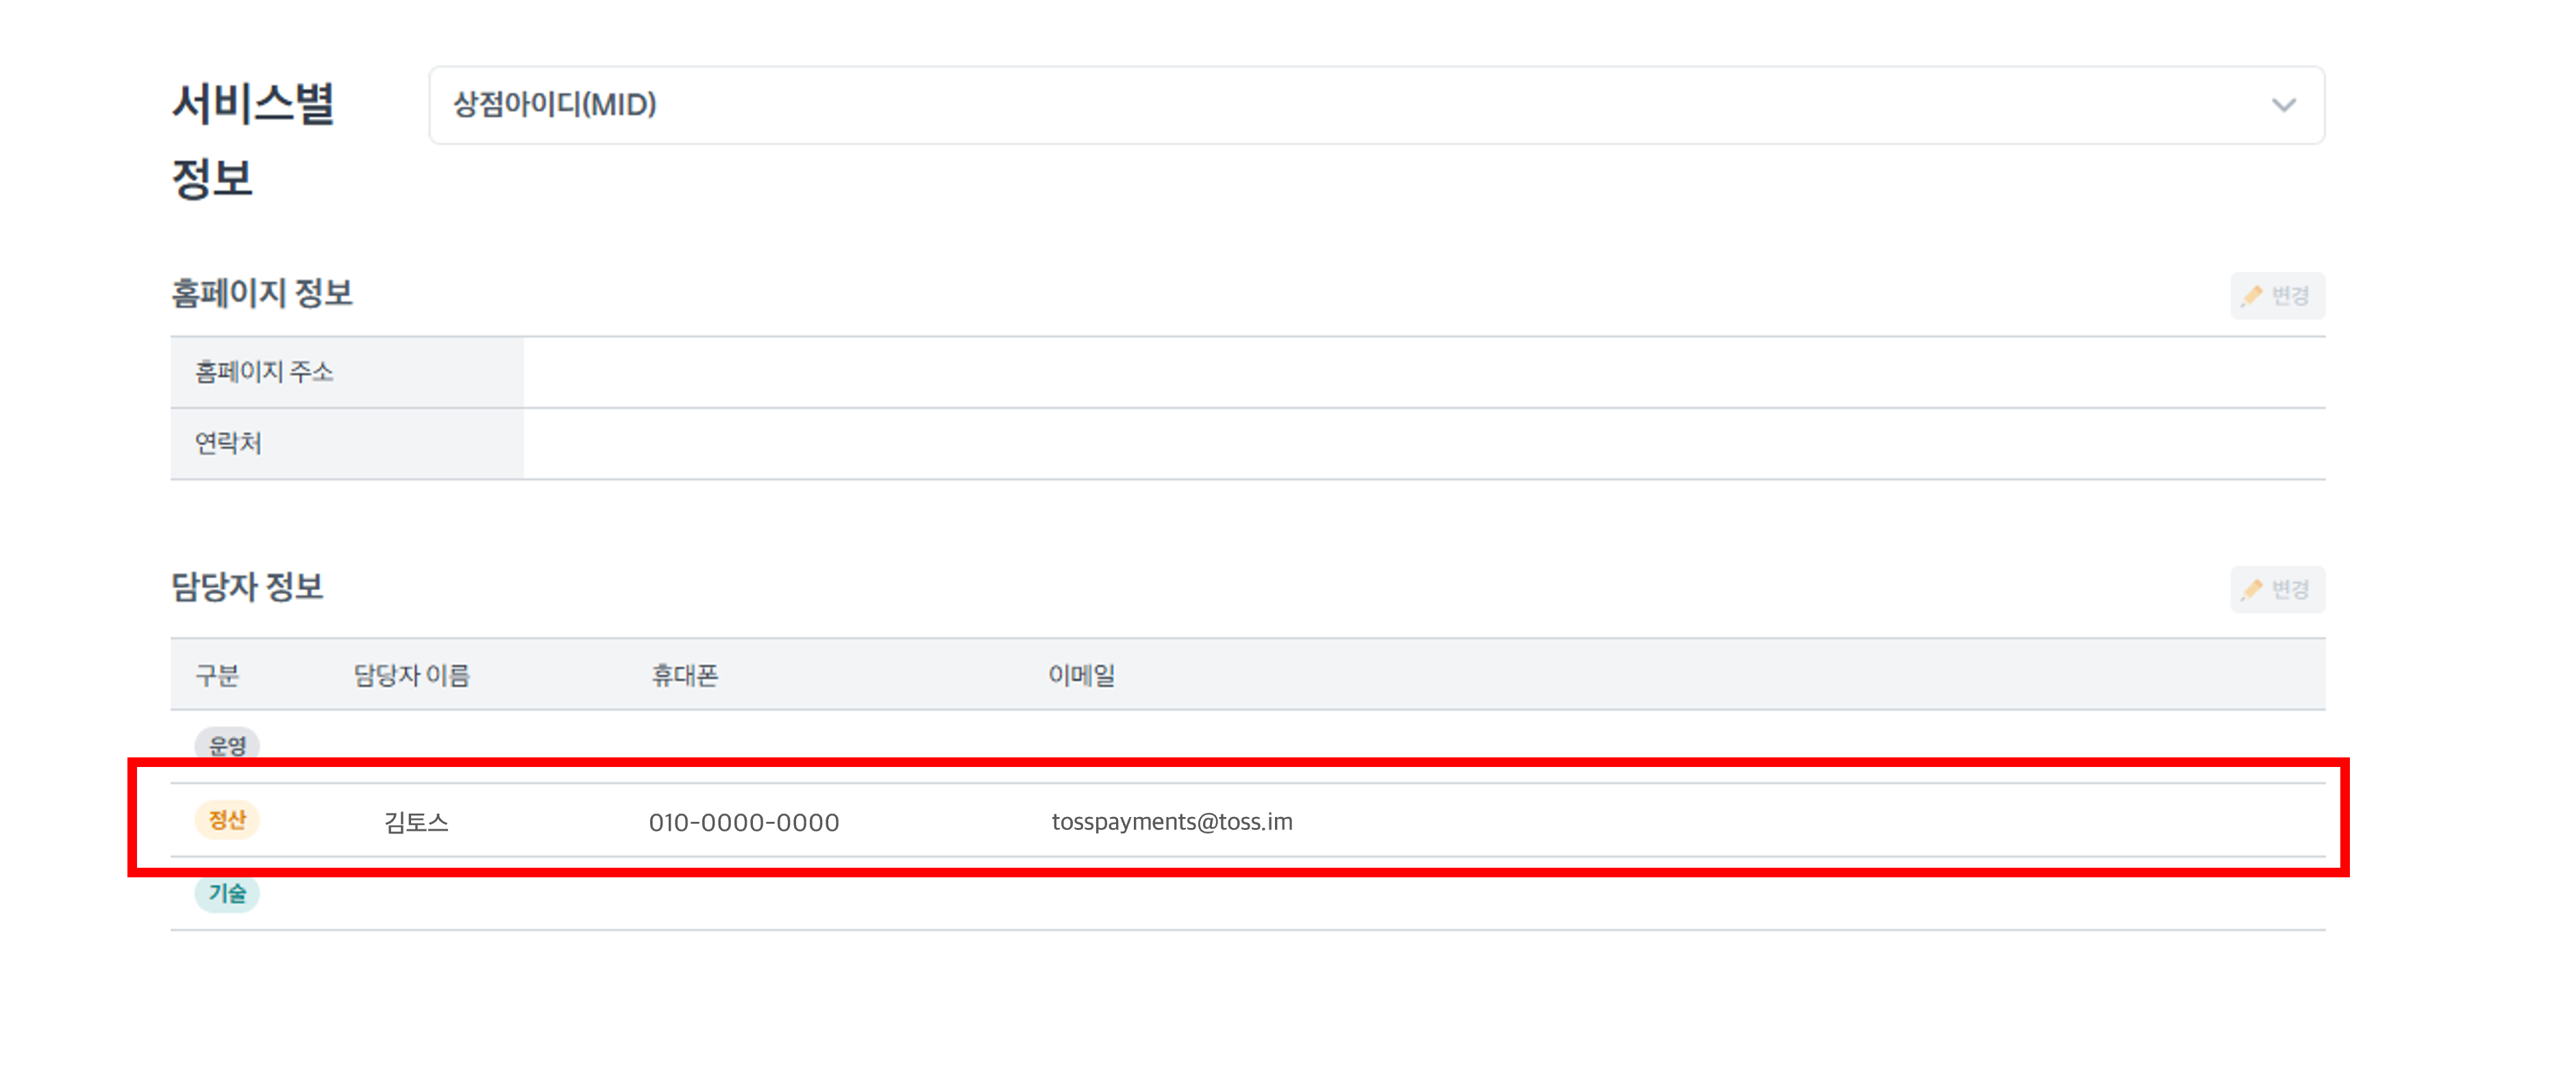This screenshot has height=1072, width=2576.
Task: Click the orange 정산 badge
Action: coord(227,820)
